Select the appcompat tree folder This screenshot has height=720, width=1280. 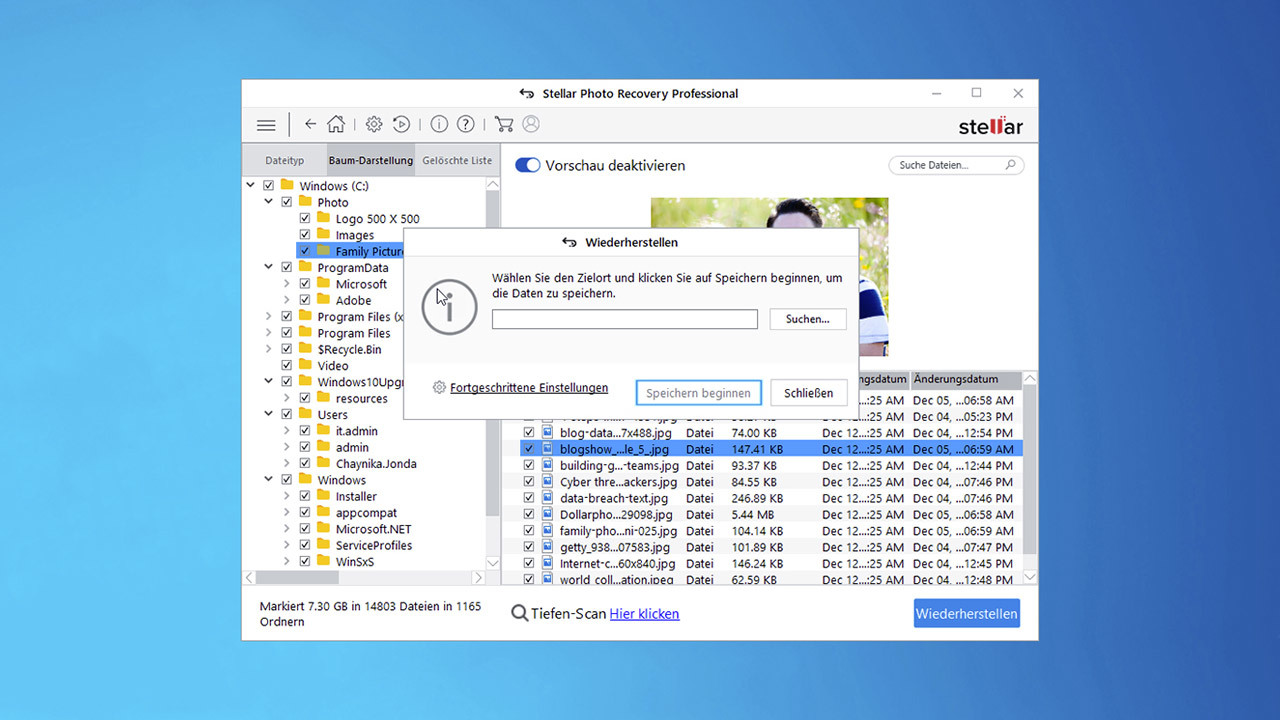click(366, 513)
